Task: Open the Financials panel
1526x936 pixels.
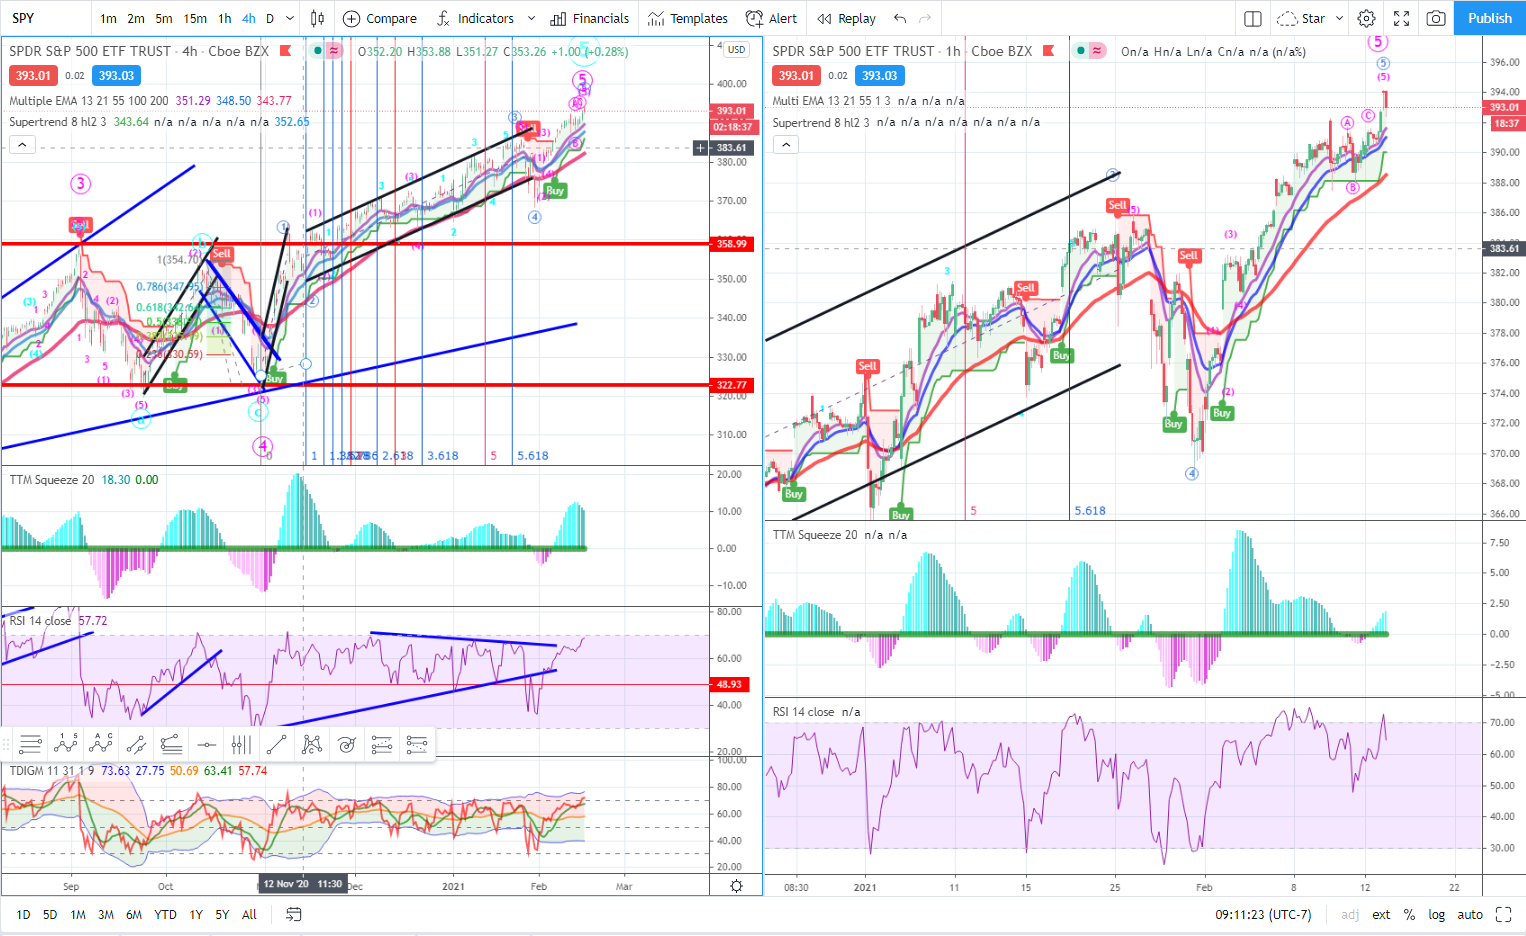Action: click(590, 18)
